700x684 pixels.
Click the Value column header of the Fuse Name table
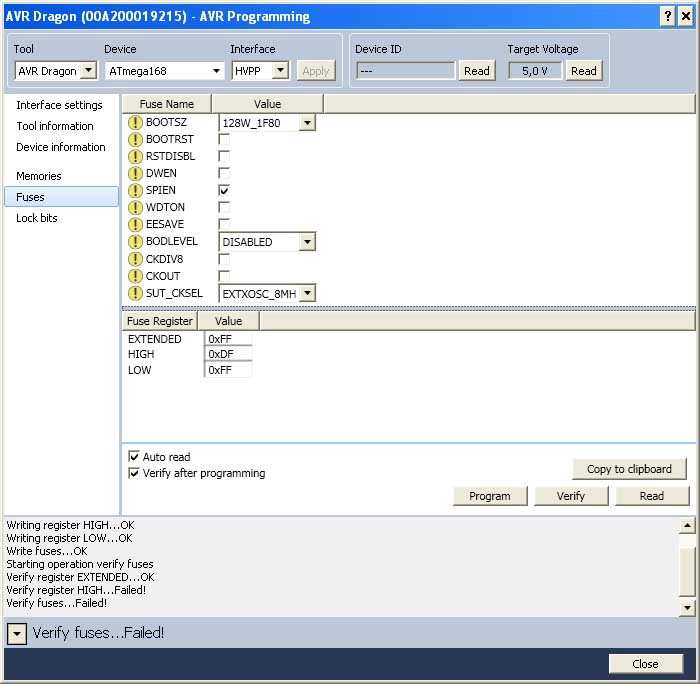click(x=267, y=104)
